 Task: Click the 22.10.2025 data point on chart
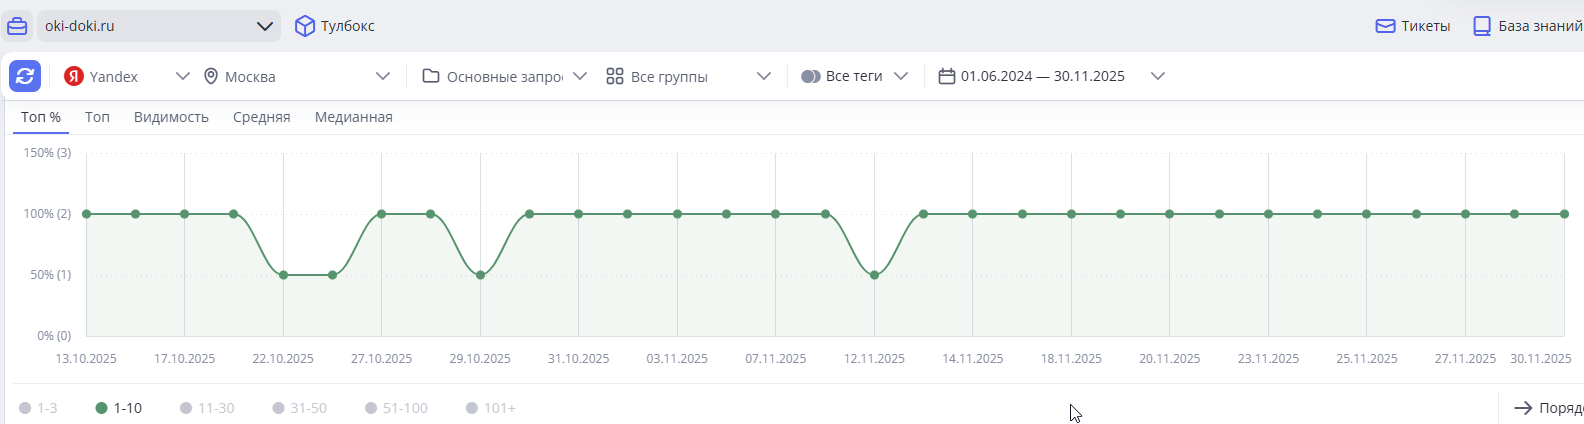(283, 275)
